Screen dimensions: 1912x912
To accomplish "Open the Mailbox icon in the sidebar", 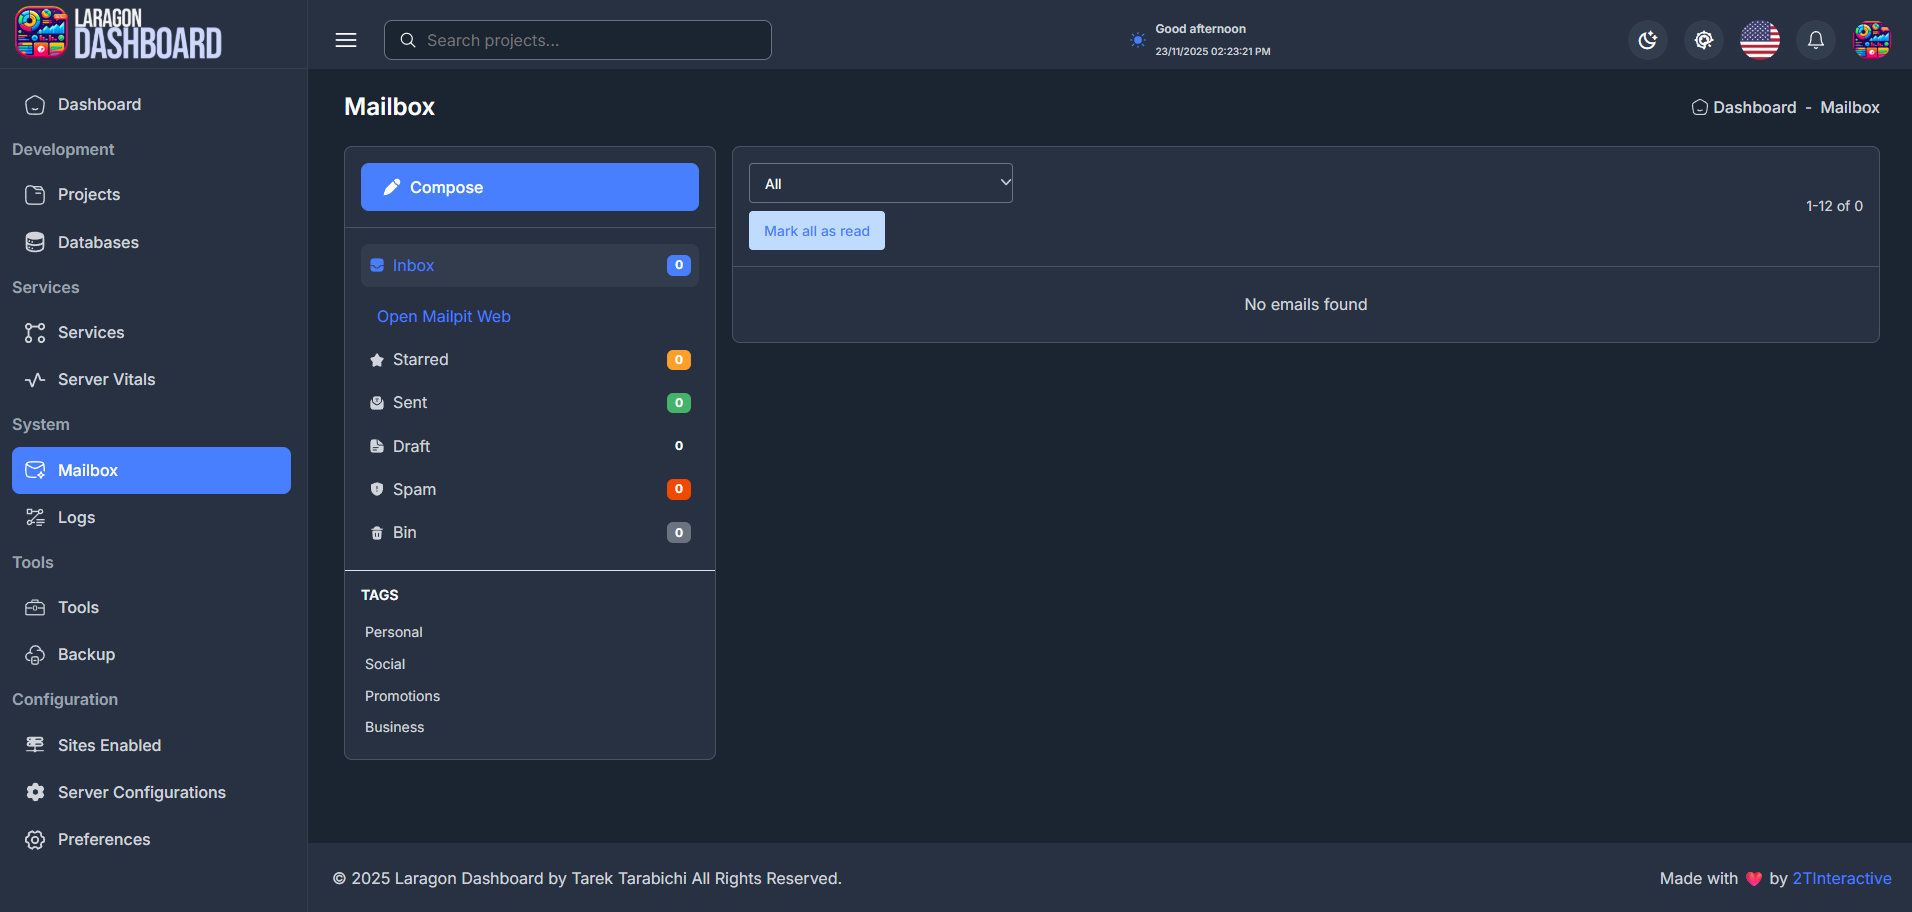I will click(x=35, y=470).
